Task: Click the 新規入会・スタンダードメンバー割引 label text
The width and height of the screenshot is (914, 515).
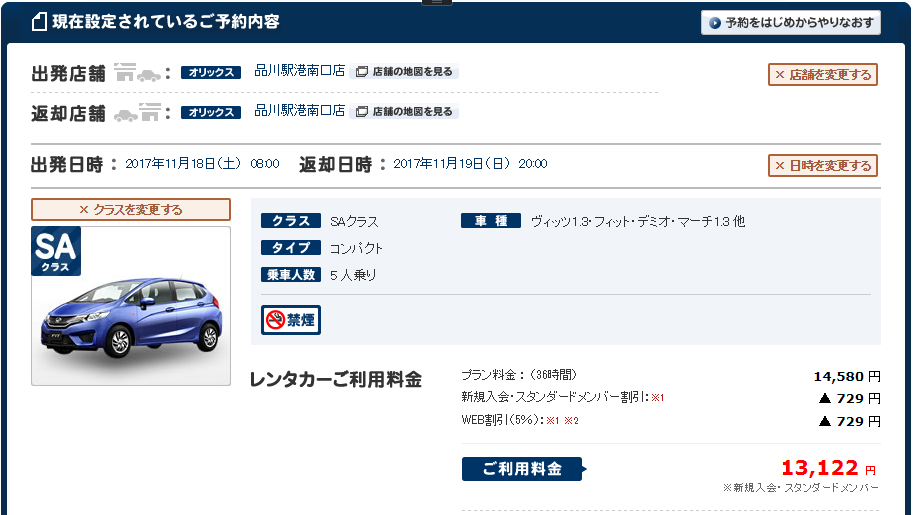Action: 555,397
